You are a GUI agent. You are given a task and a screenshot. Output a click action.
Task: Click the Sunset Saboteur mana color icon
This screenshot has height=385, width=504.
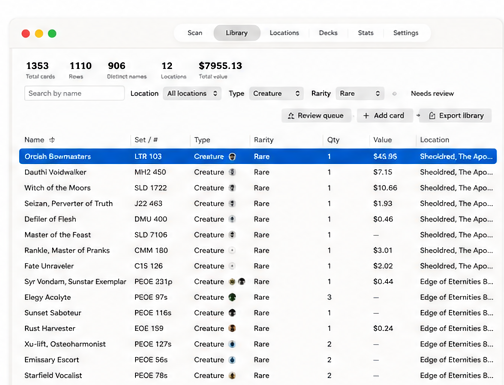point(232,313)
